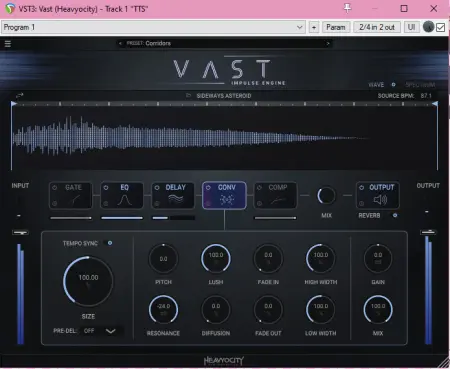
Task: Select the OUTPUT module tab
Action: click(378, 195)
